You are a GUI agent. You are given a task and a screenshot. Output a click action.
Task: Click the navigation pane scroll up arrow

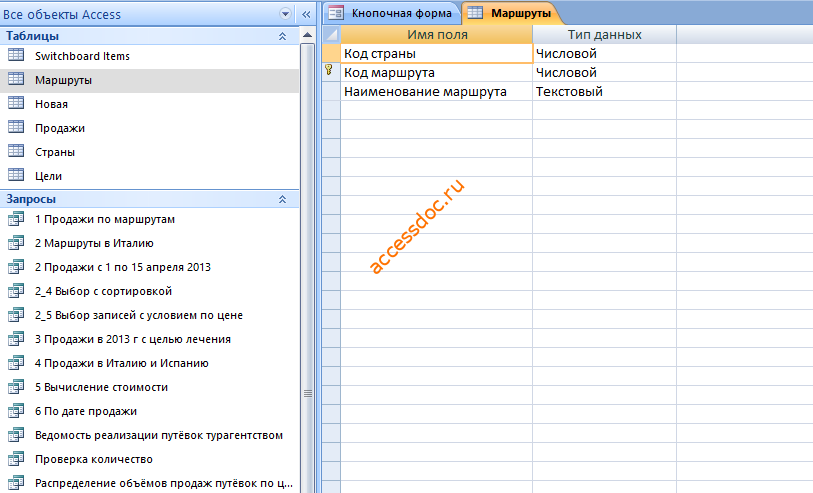[307, 35]
